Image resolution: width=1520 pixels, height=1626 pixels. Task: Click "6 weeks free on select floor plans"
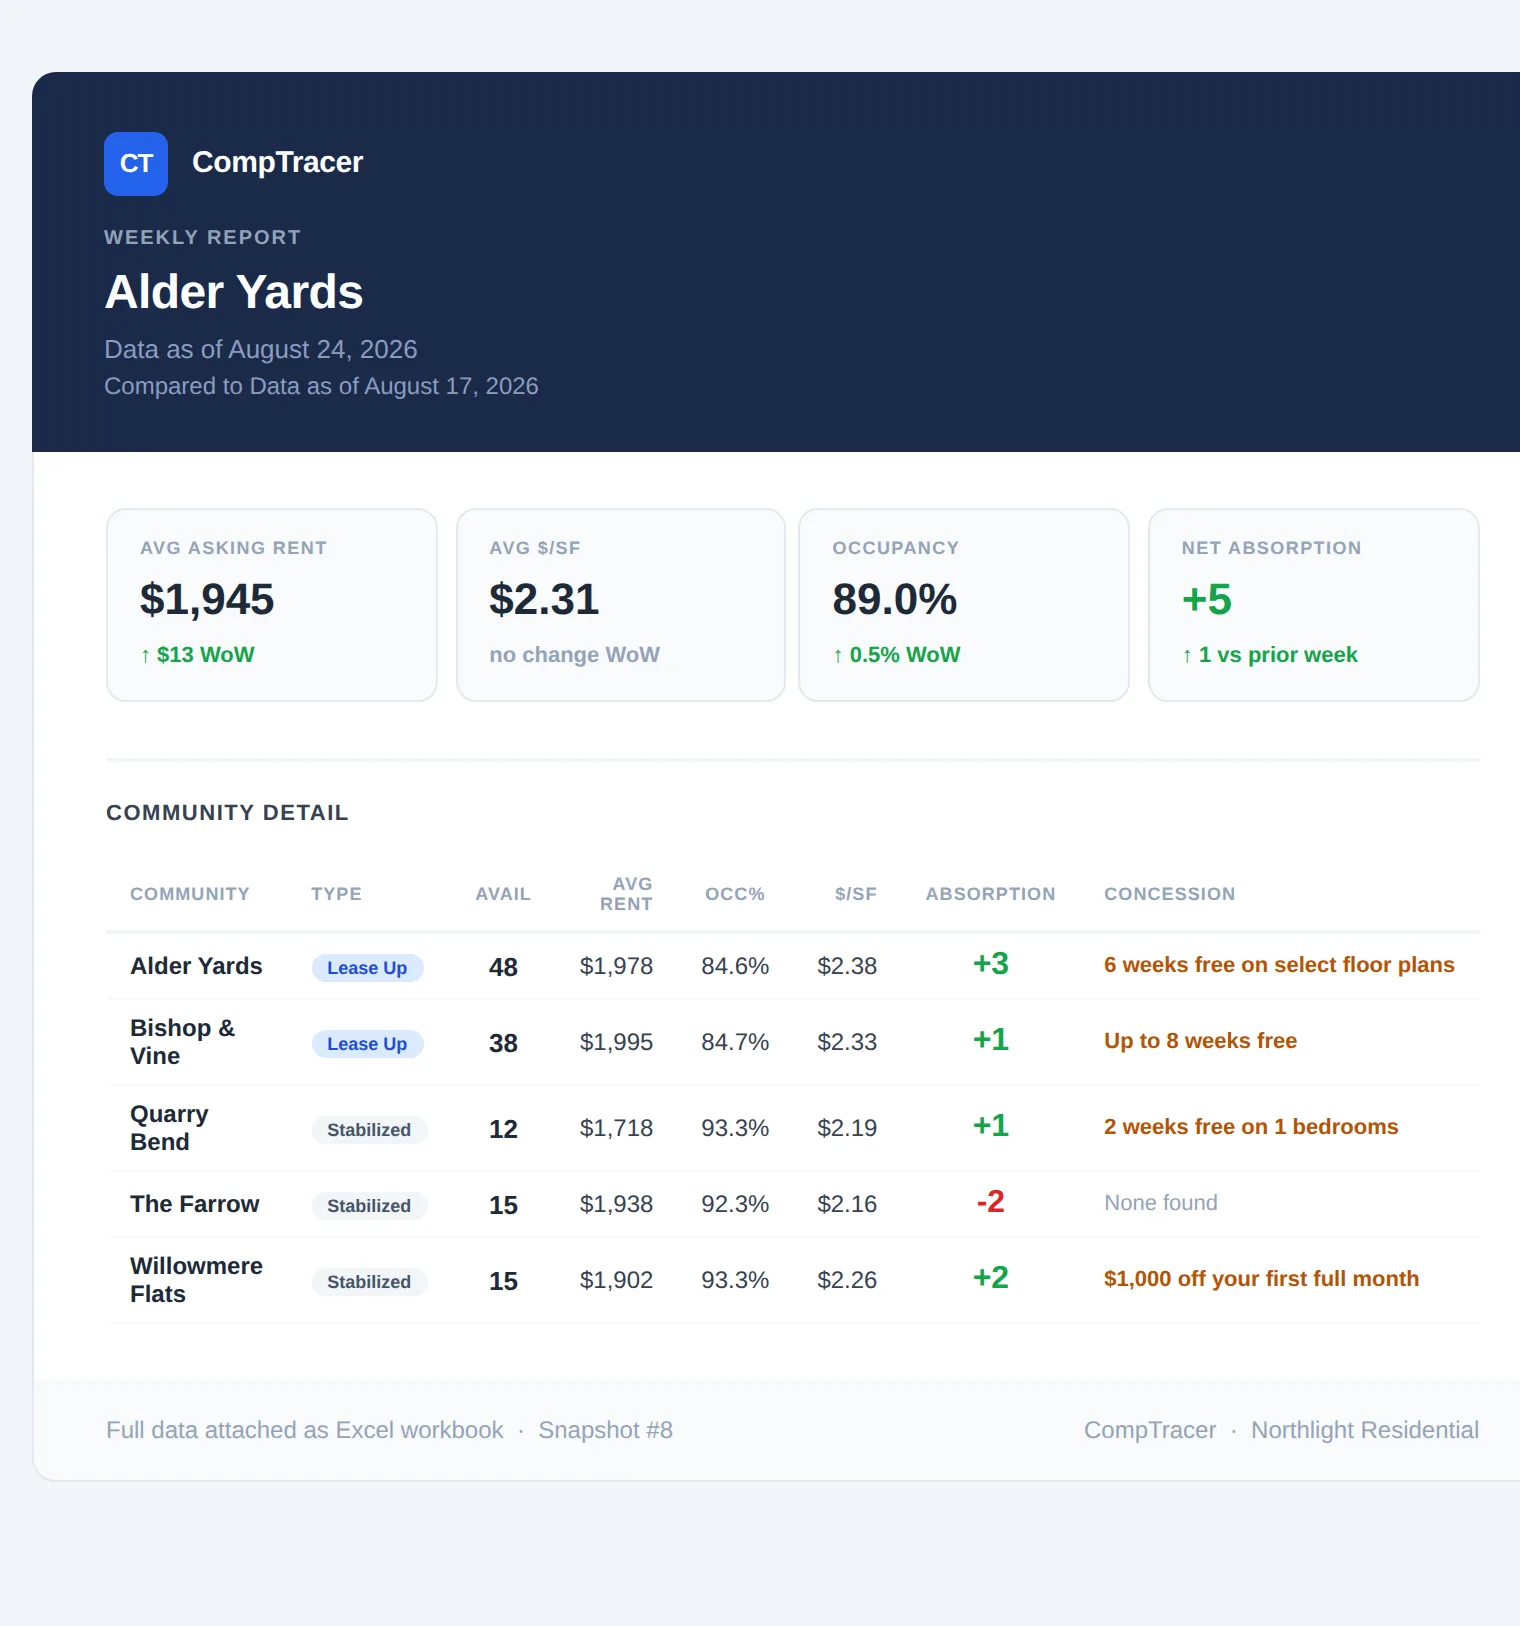coord(1279,965)
